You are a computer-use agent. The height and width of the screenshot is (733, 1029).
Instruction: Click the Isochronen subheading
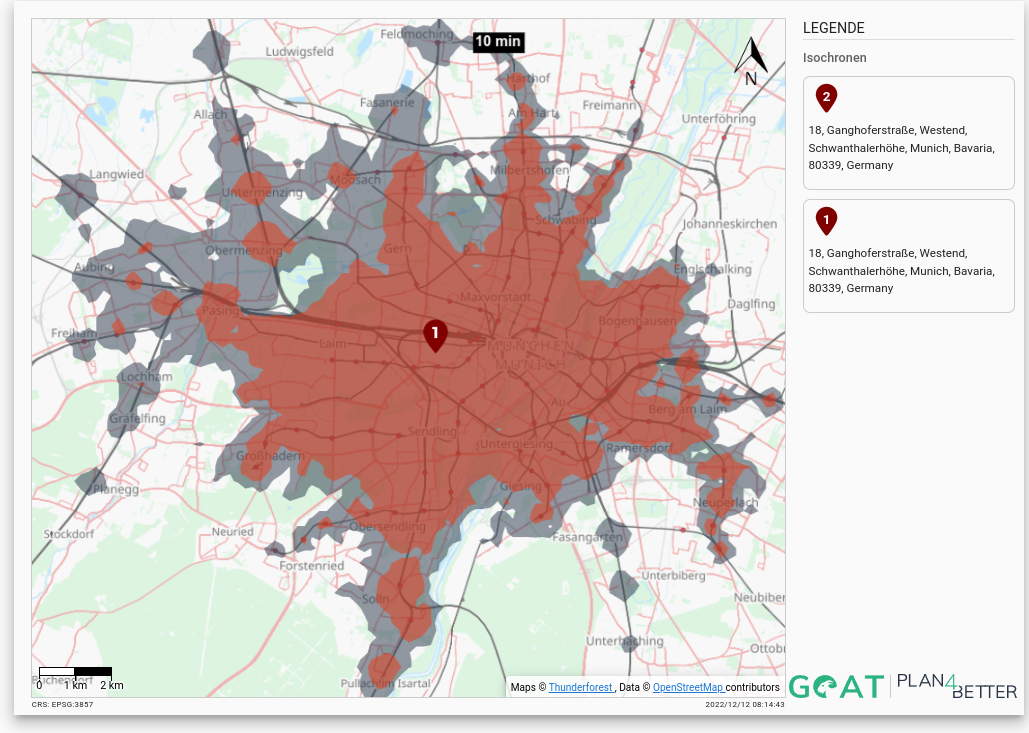coord(835,58)
